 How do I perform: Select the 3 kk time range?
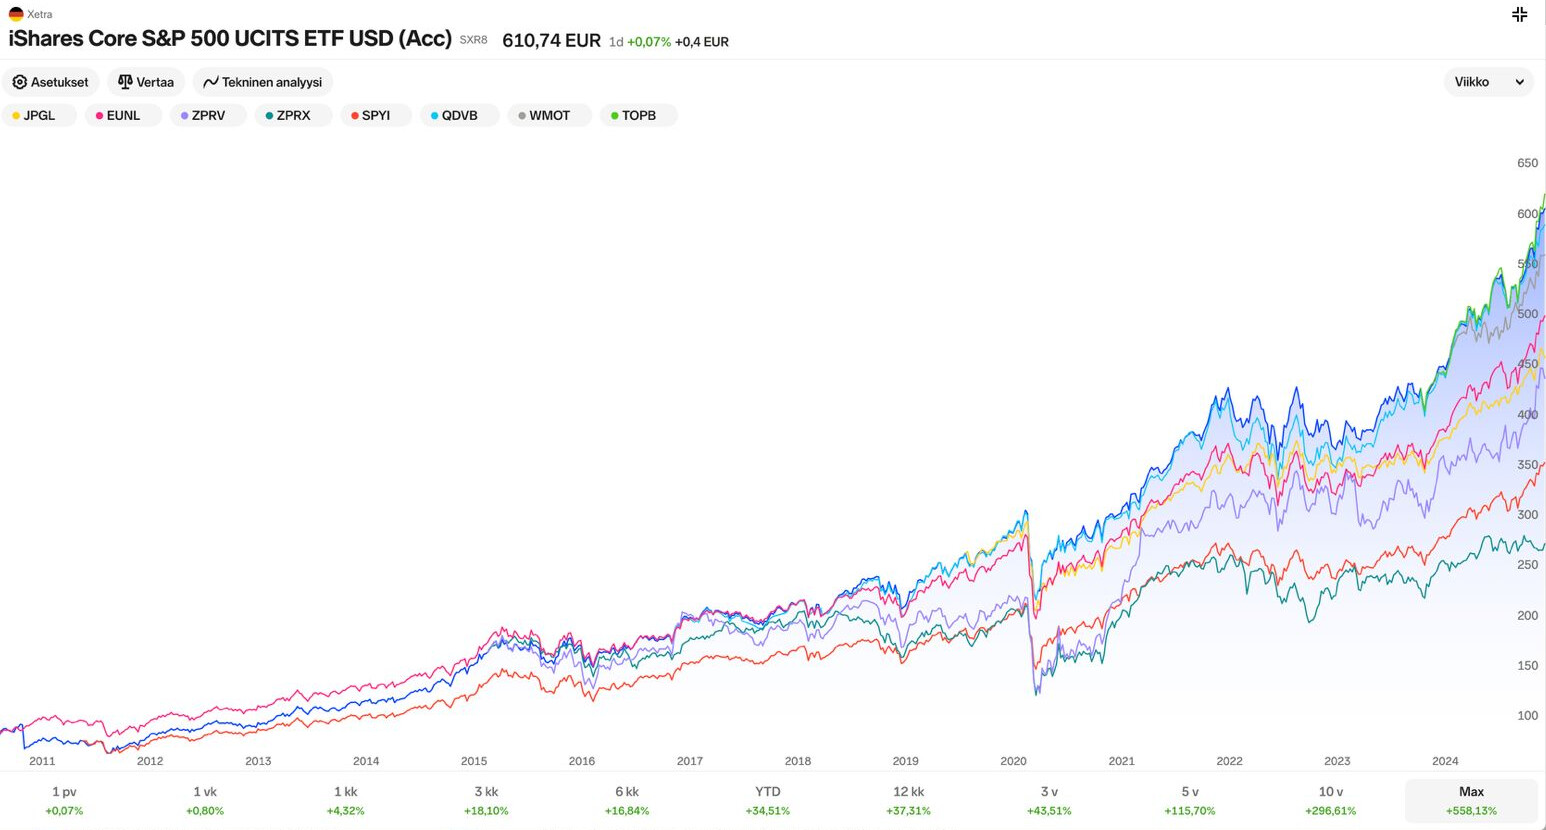click(x=486, y=800)
